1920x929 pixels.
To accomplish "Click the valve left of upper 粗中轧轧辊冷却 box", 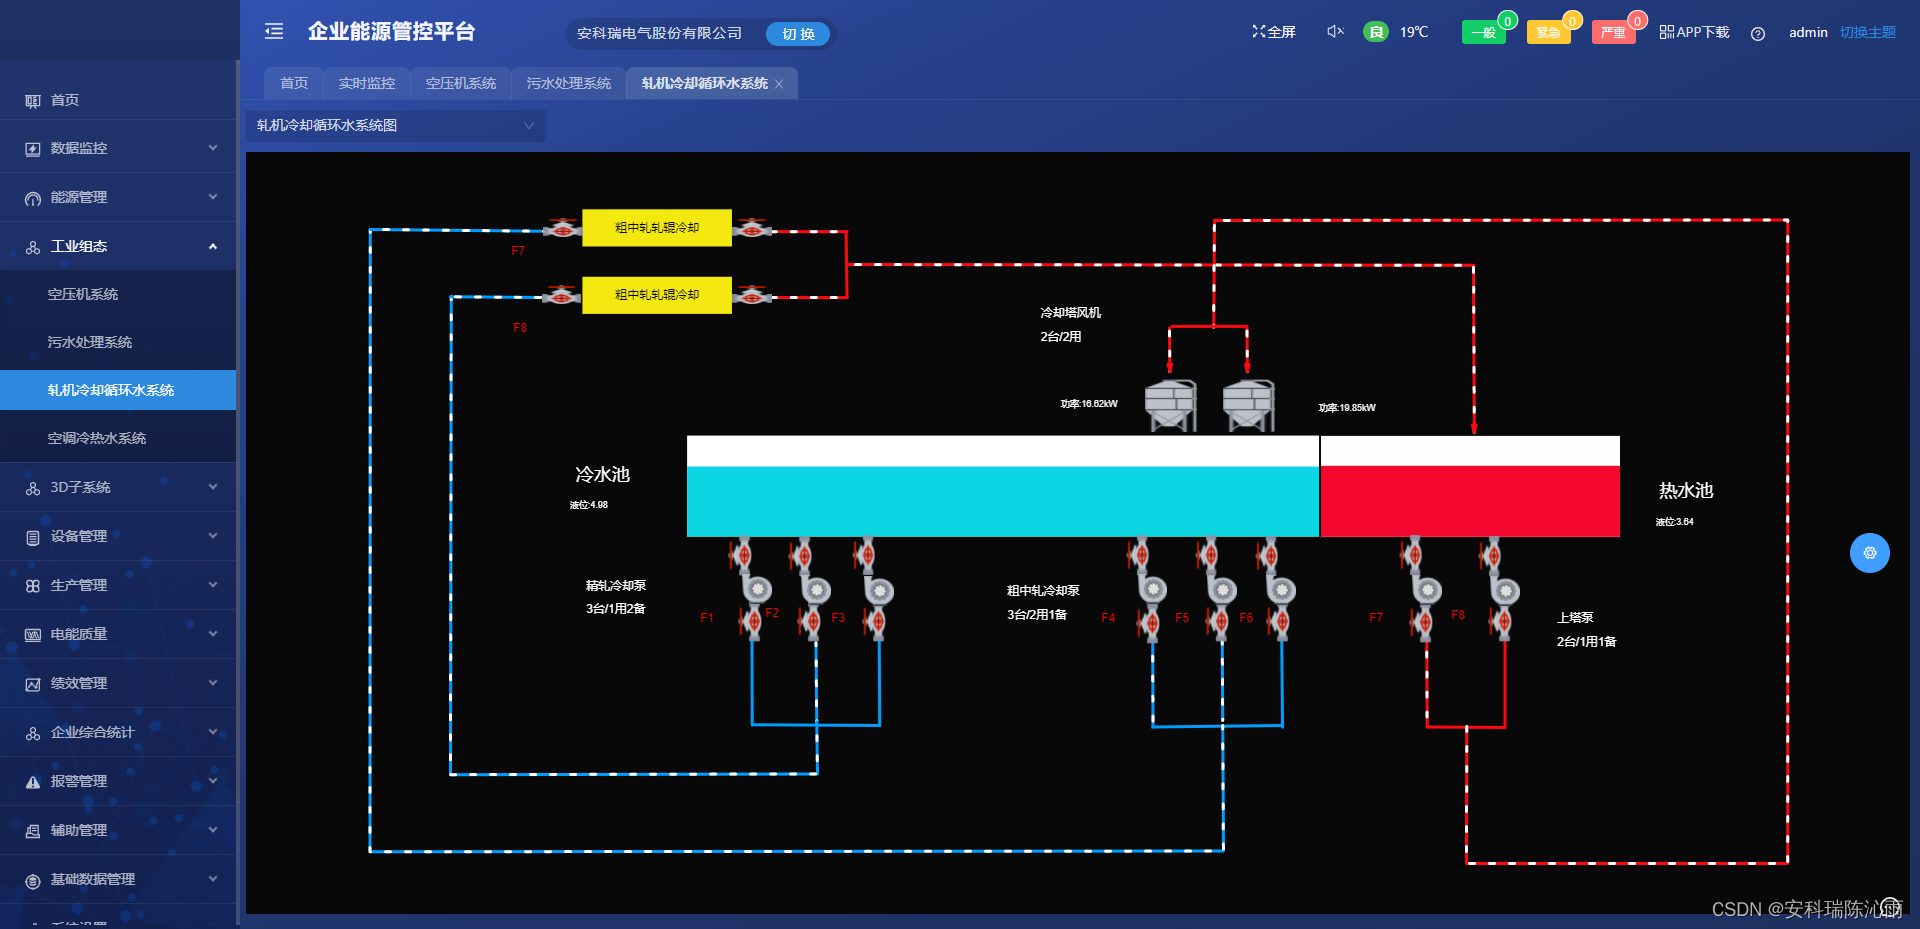I will coord(563,229).
